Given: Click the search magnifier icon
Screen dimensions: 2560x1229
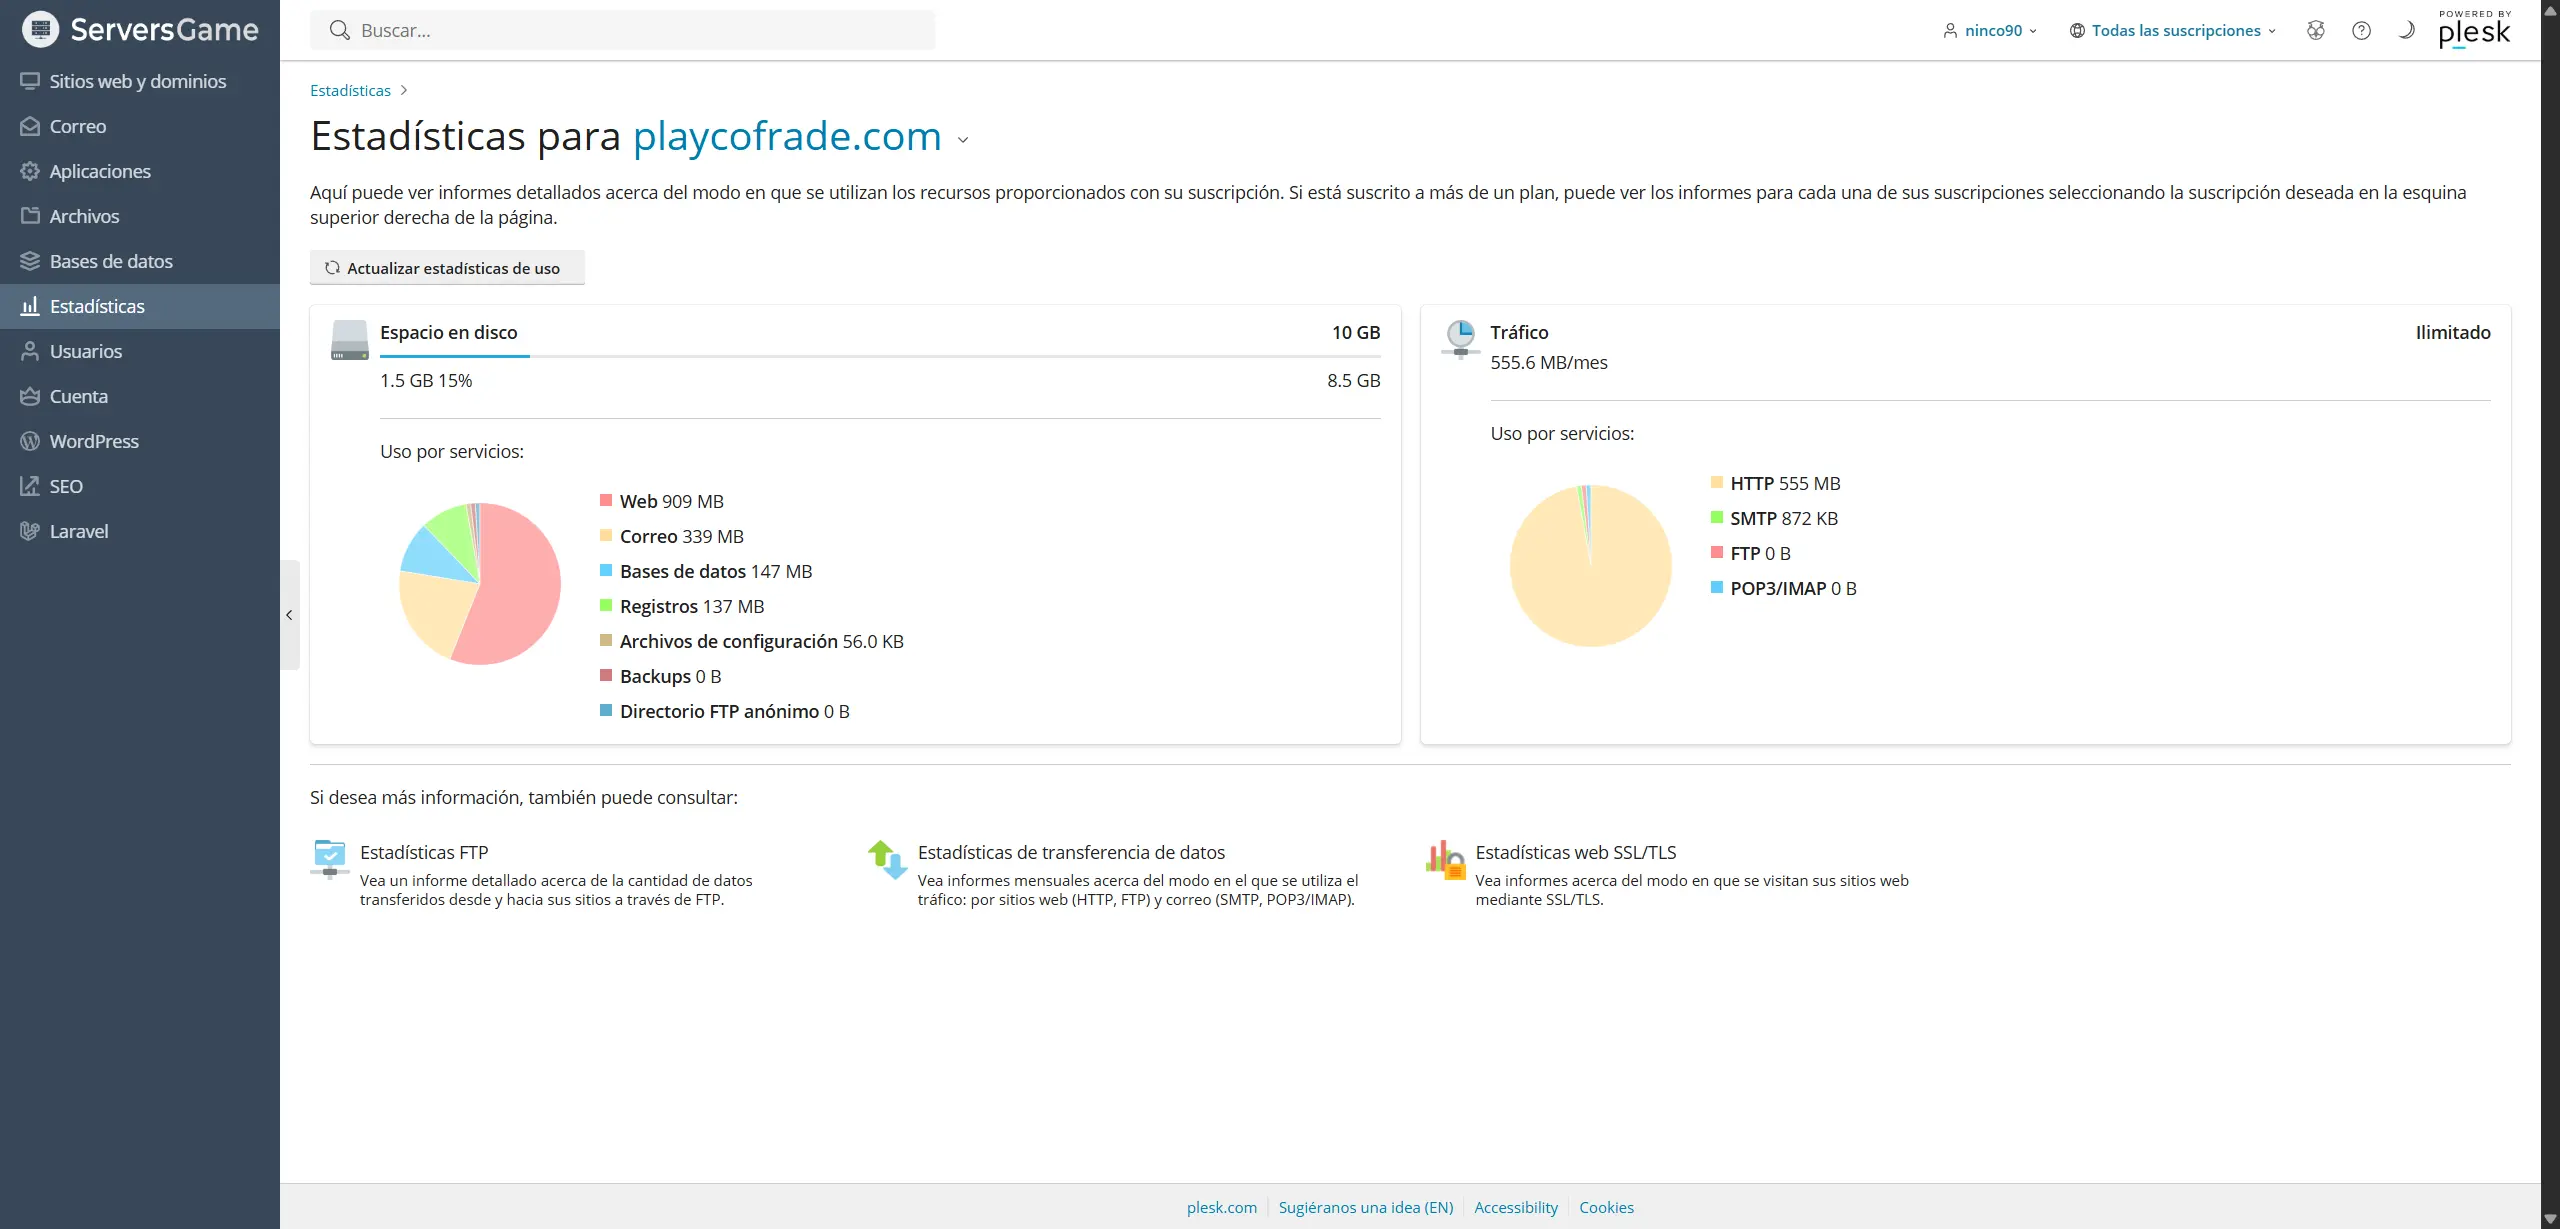Looking at the screenshot, I should [x=340, y=30].
